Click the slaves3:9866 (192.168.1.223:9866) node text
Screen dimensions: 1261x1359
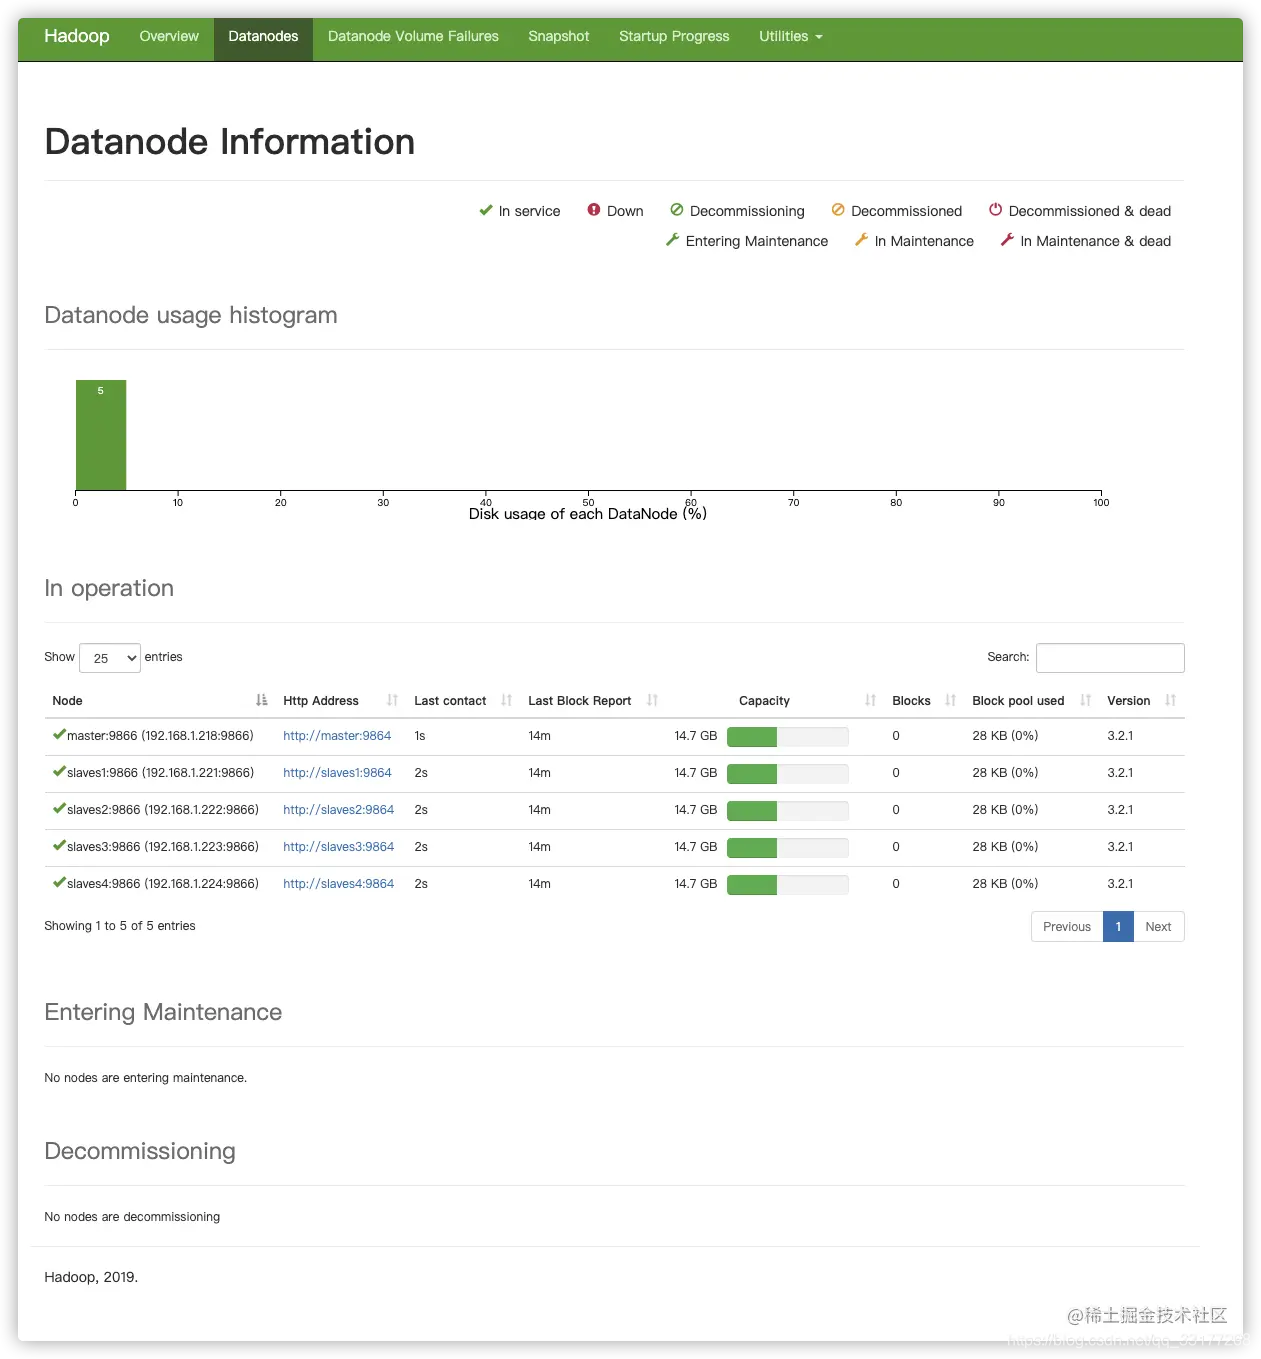click(x=163, y=847)
